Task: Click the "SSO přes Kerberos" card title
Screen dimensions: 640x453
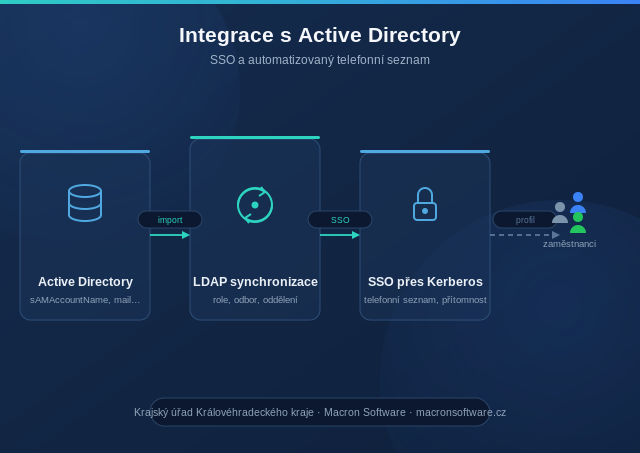Action: tap(425, 282)
